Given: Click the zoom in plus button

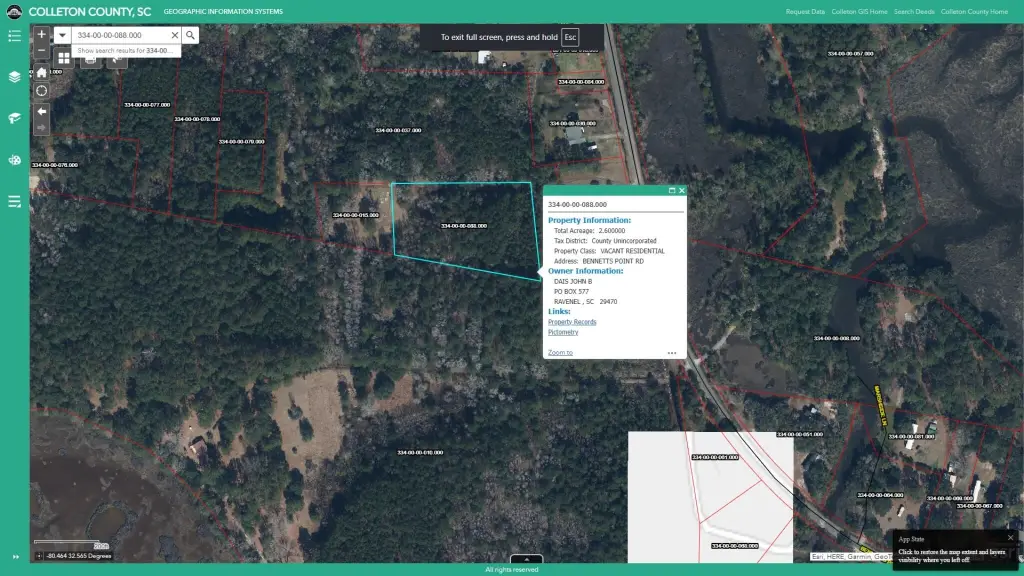Looking at the screenshot, I should click(x=41, y=34).
